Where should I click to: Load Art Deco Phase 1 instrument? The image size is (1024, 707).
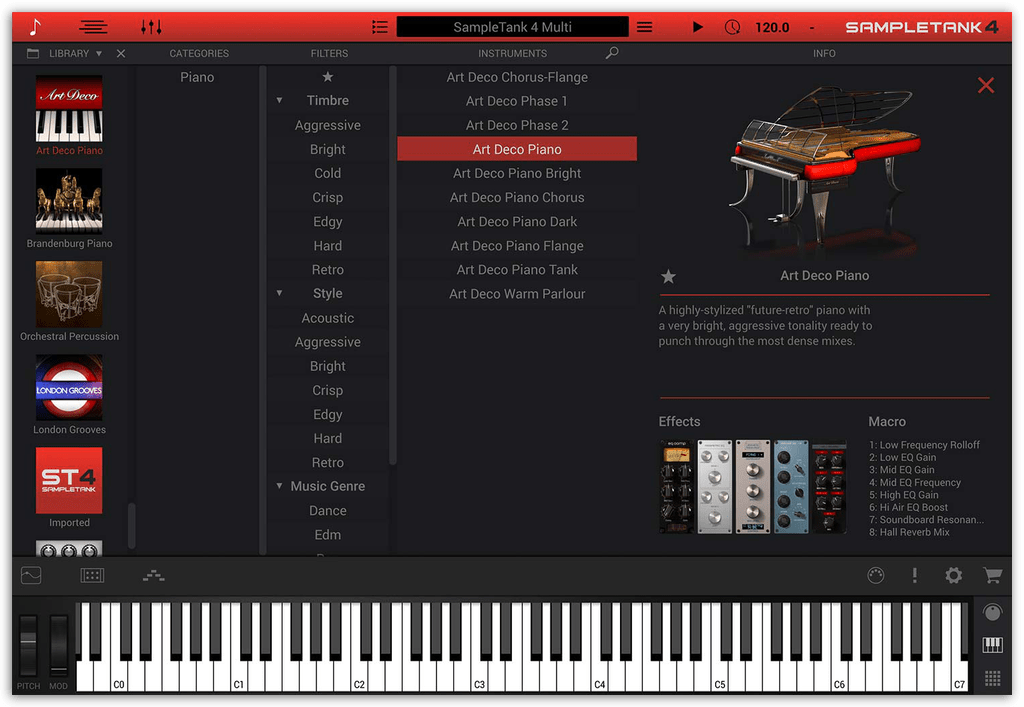click(x=517, y=101)
